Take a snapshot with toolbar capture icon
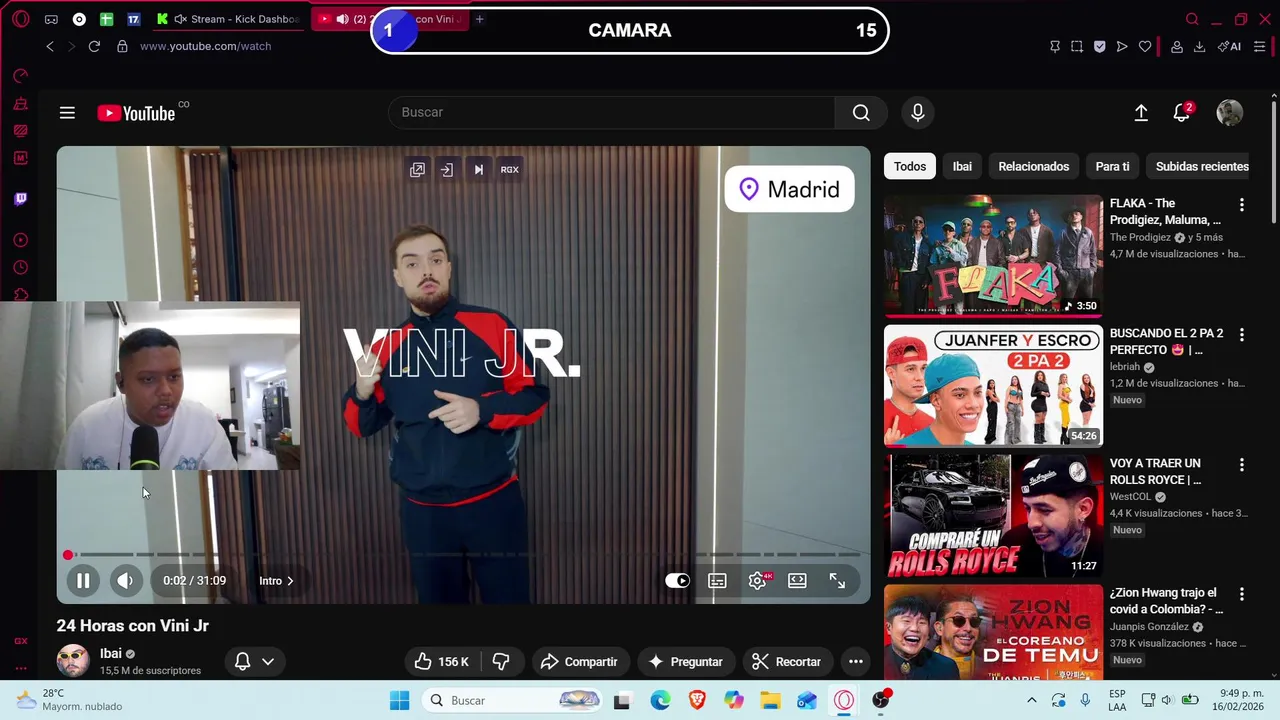The width and height of the screenshot is (1280, 720). (1077, 46)
